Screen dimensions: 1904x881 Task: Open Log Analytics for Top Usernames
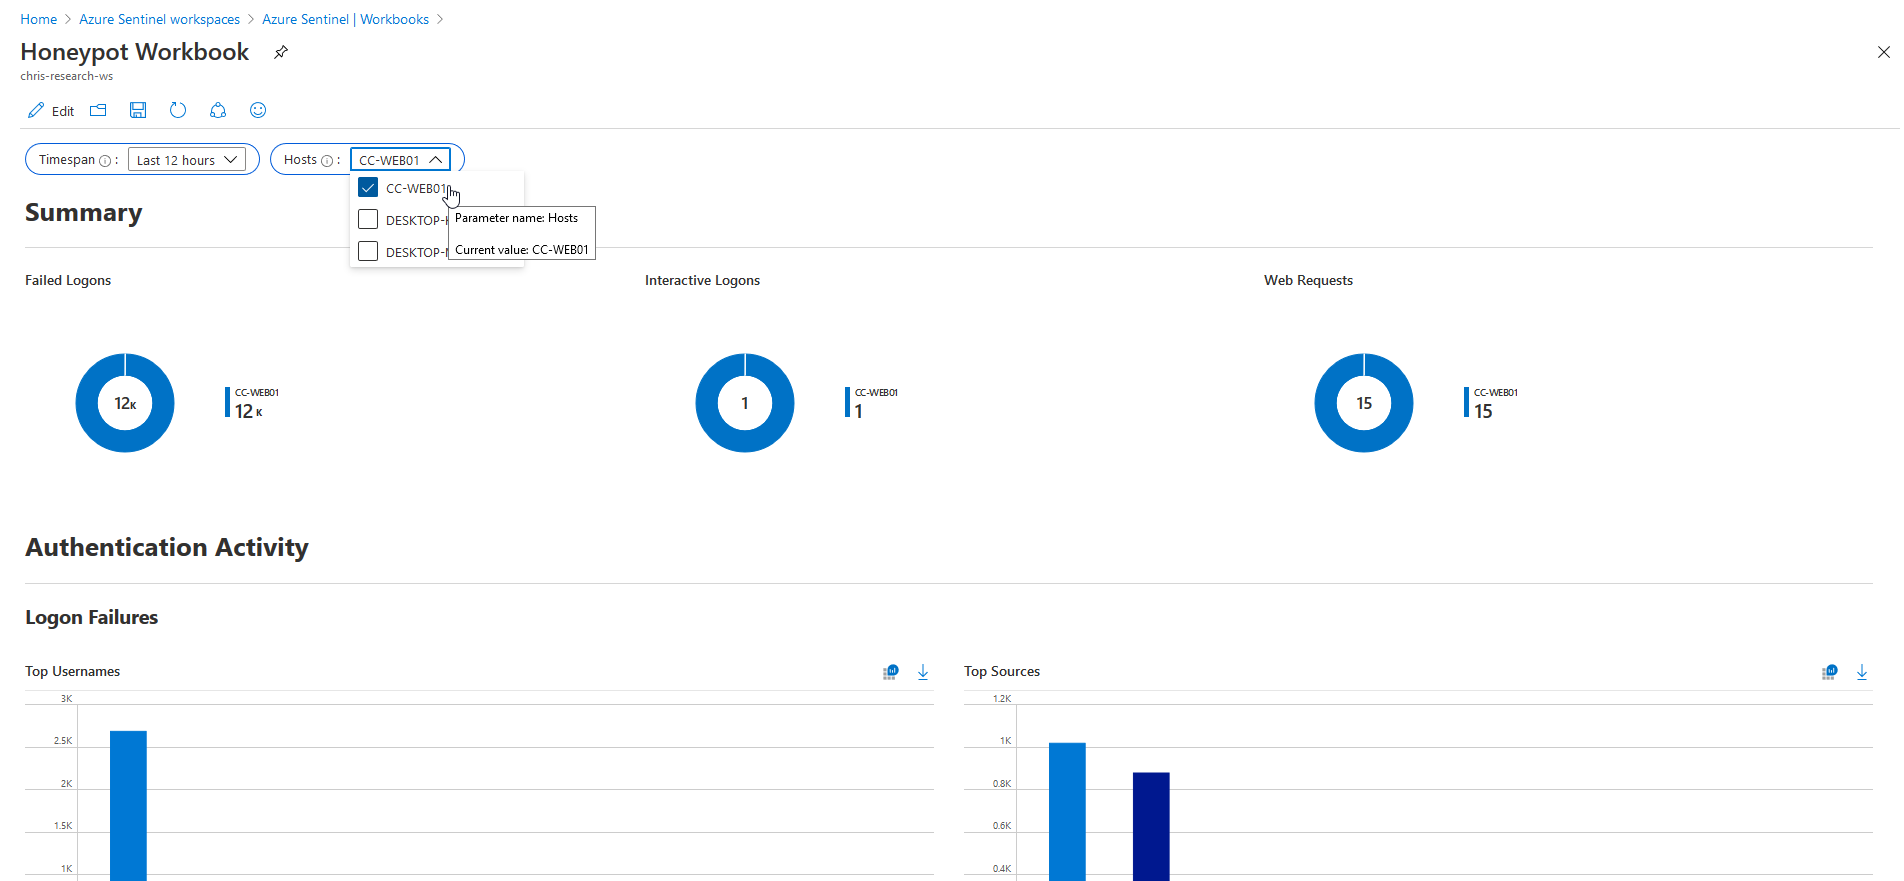pos(890,672)
